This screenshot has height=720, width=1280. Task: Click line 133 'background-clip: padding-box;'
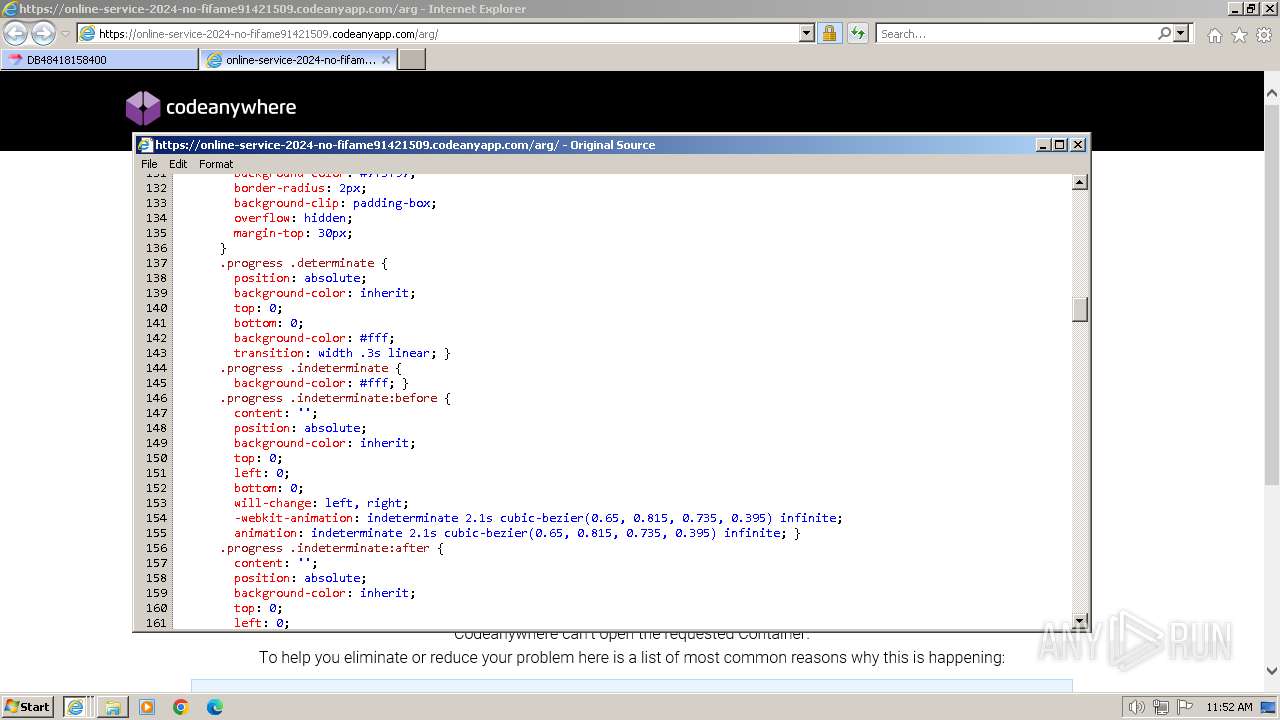pyautogui.click(x=335, y=203)
